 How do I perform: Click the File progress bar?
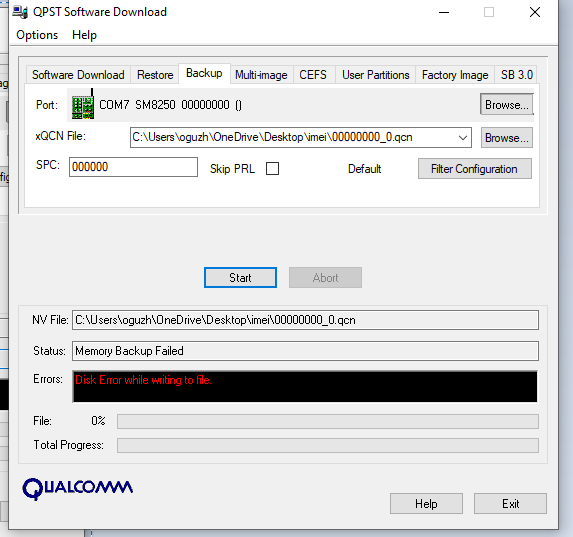(328, 421)
